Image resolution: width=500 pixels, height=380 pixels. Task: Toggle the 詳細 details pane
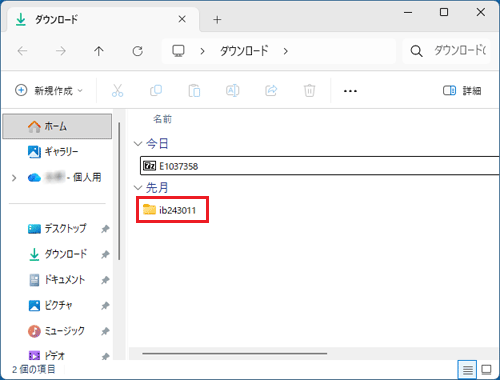pos(462,91)
